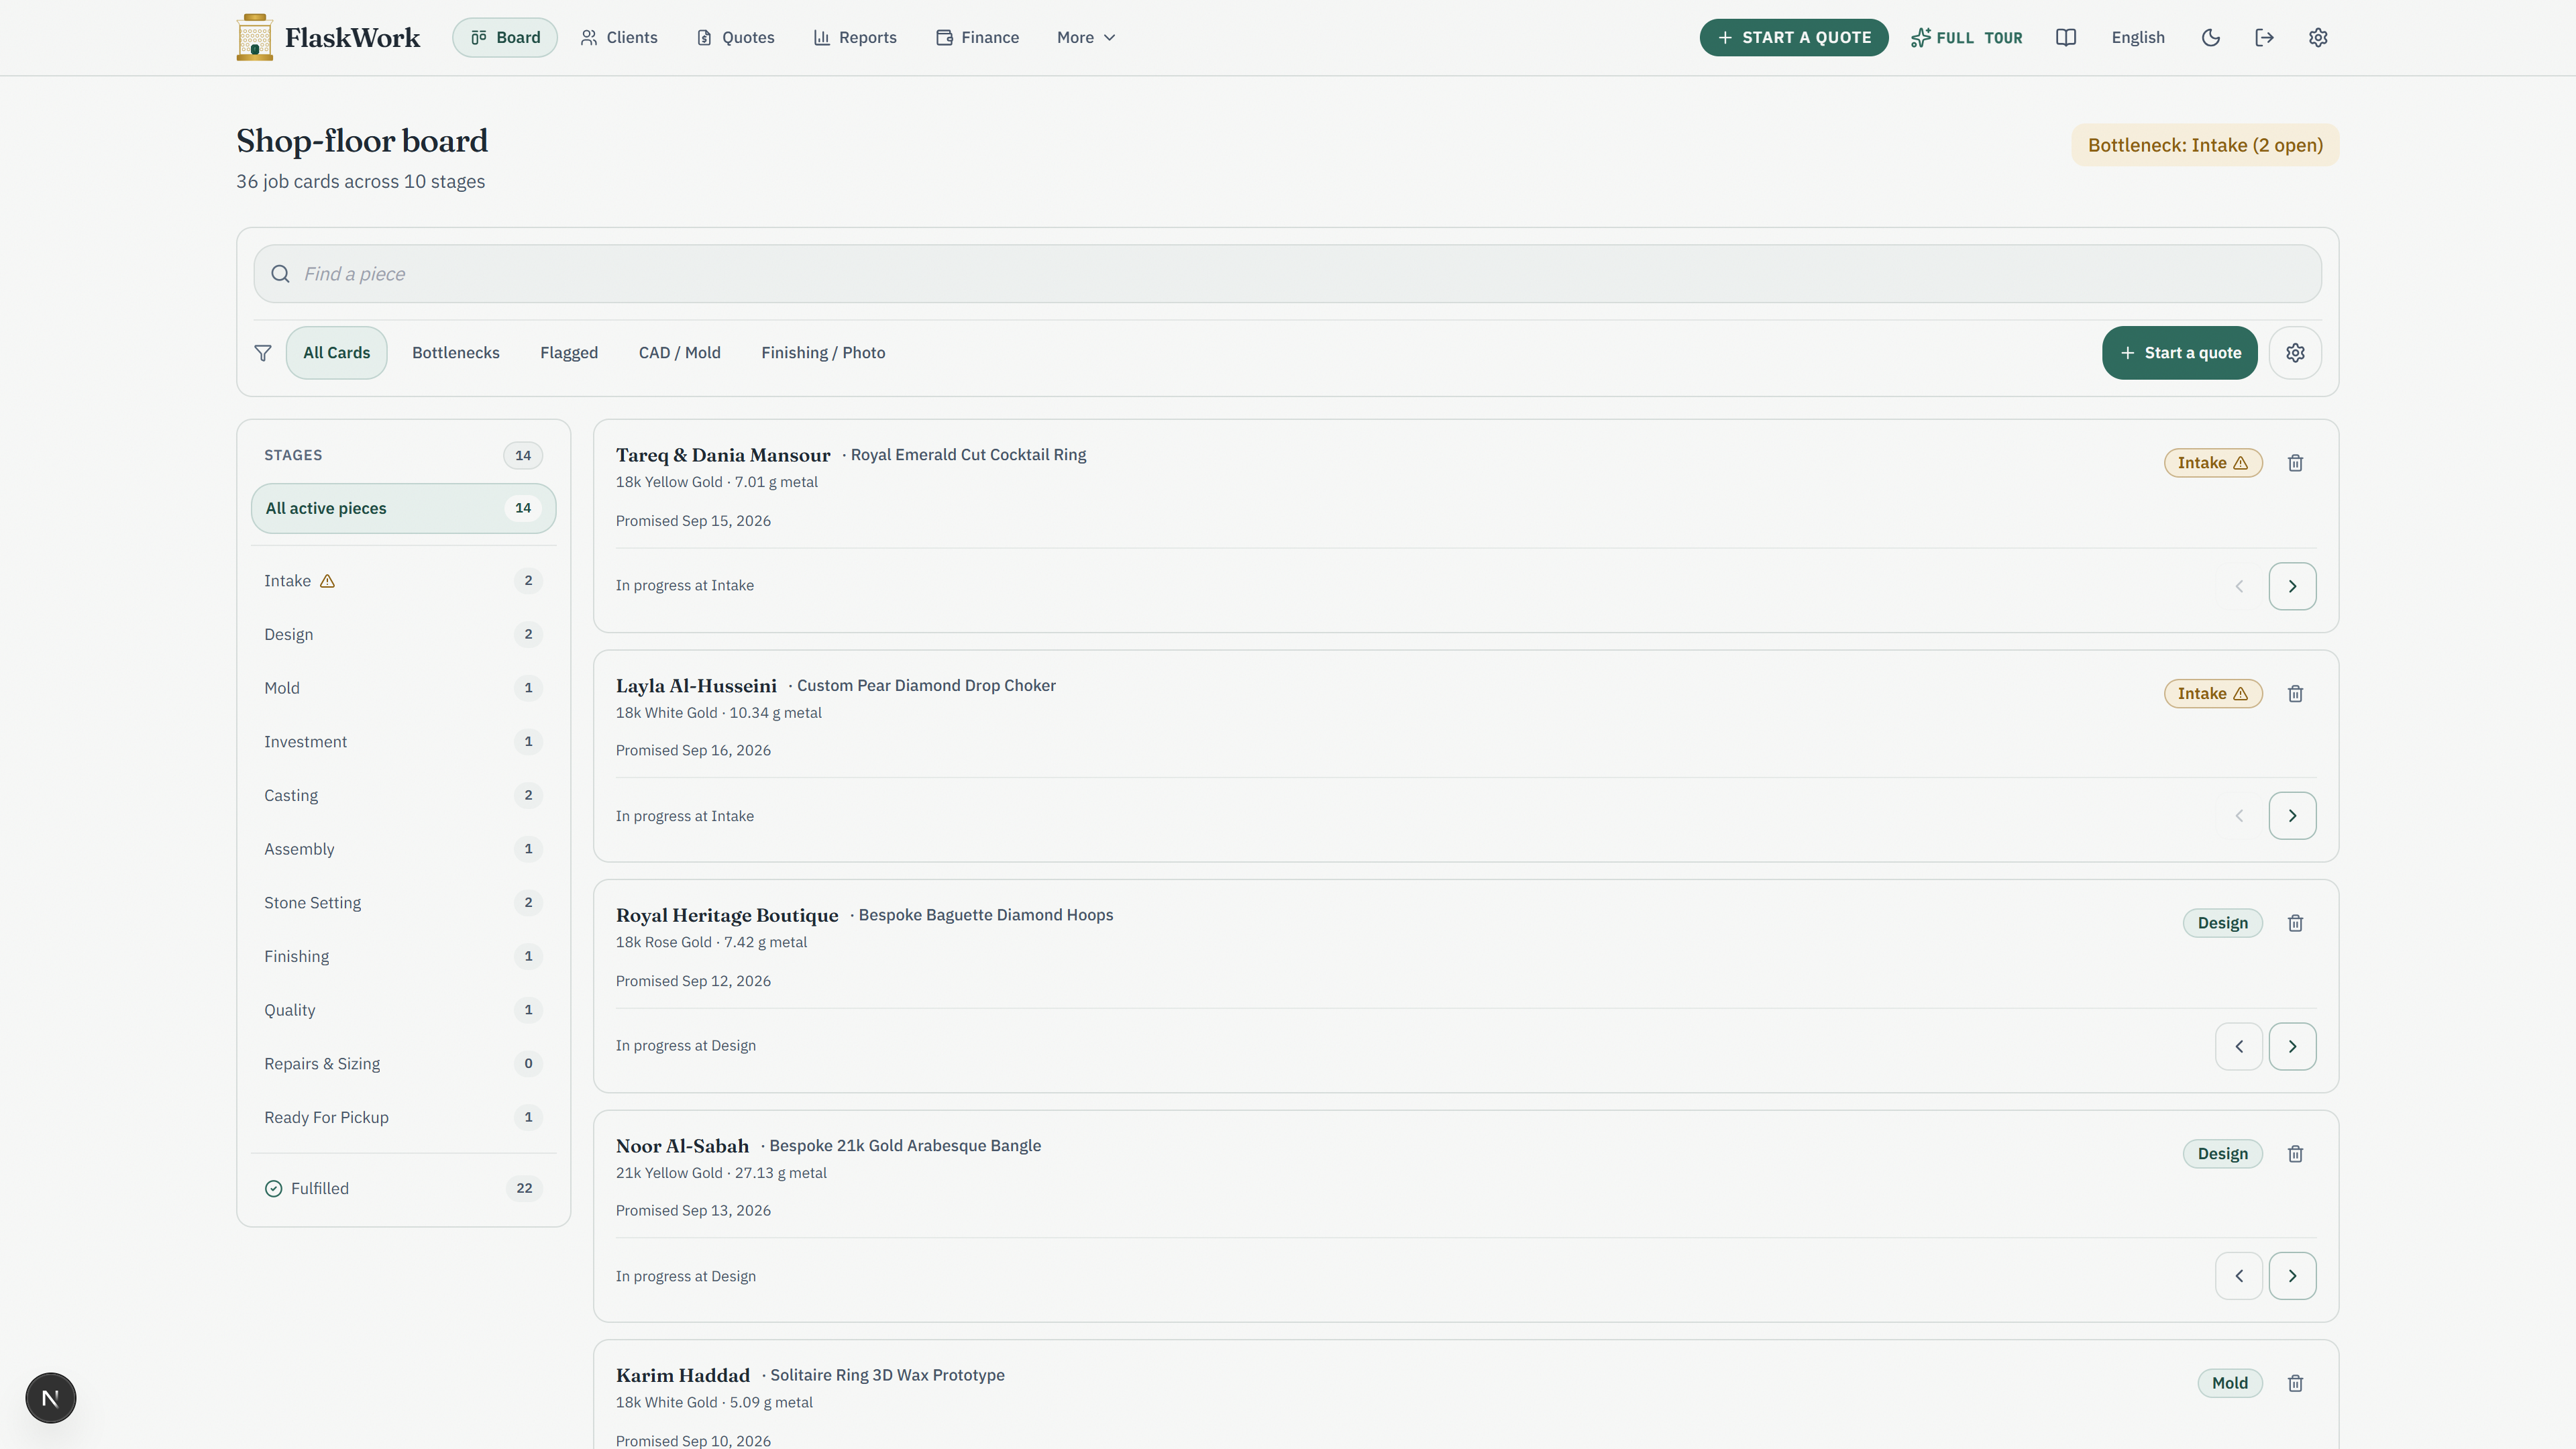This screenshot has height=1449, width=2576.
Task: Click the Intake badge on Layla Al-Husseini card
Action: pos(2213,694)
